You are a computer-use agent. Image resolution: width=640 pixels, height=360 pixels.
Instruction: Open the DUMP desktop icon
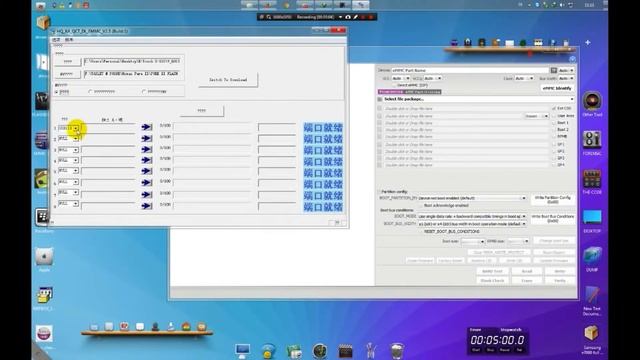coord(592,256)
